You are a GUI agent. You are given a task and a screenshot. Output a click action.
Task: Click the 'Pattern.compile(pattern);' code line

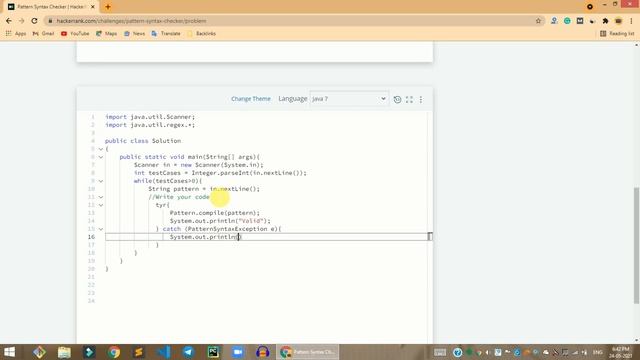point(215,213)
